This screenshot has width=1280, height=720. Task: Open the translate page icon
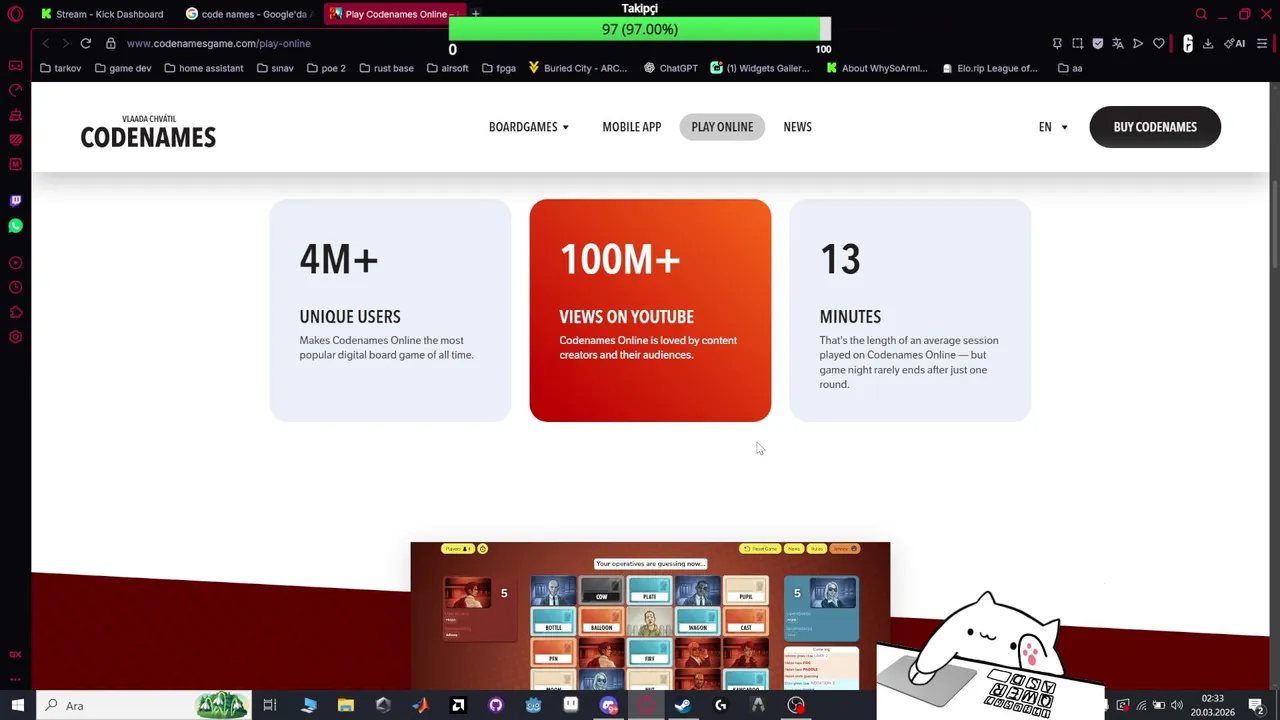click(x=1118, y=43)
